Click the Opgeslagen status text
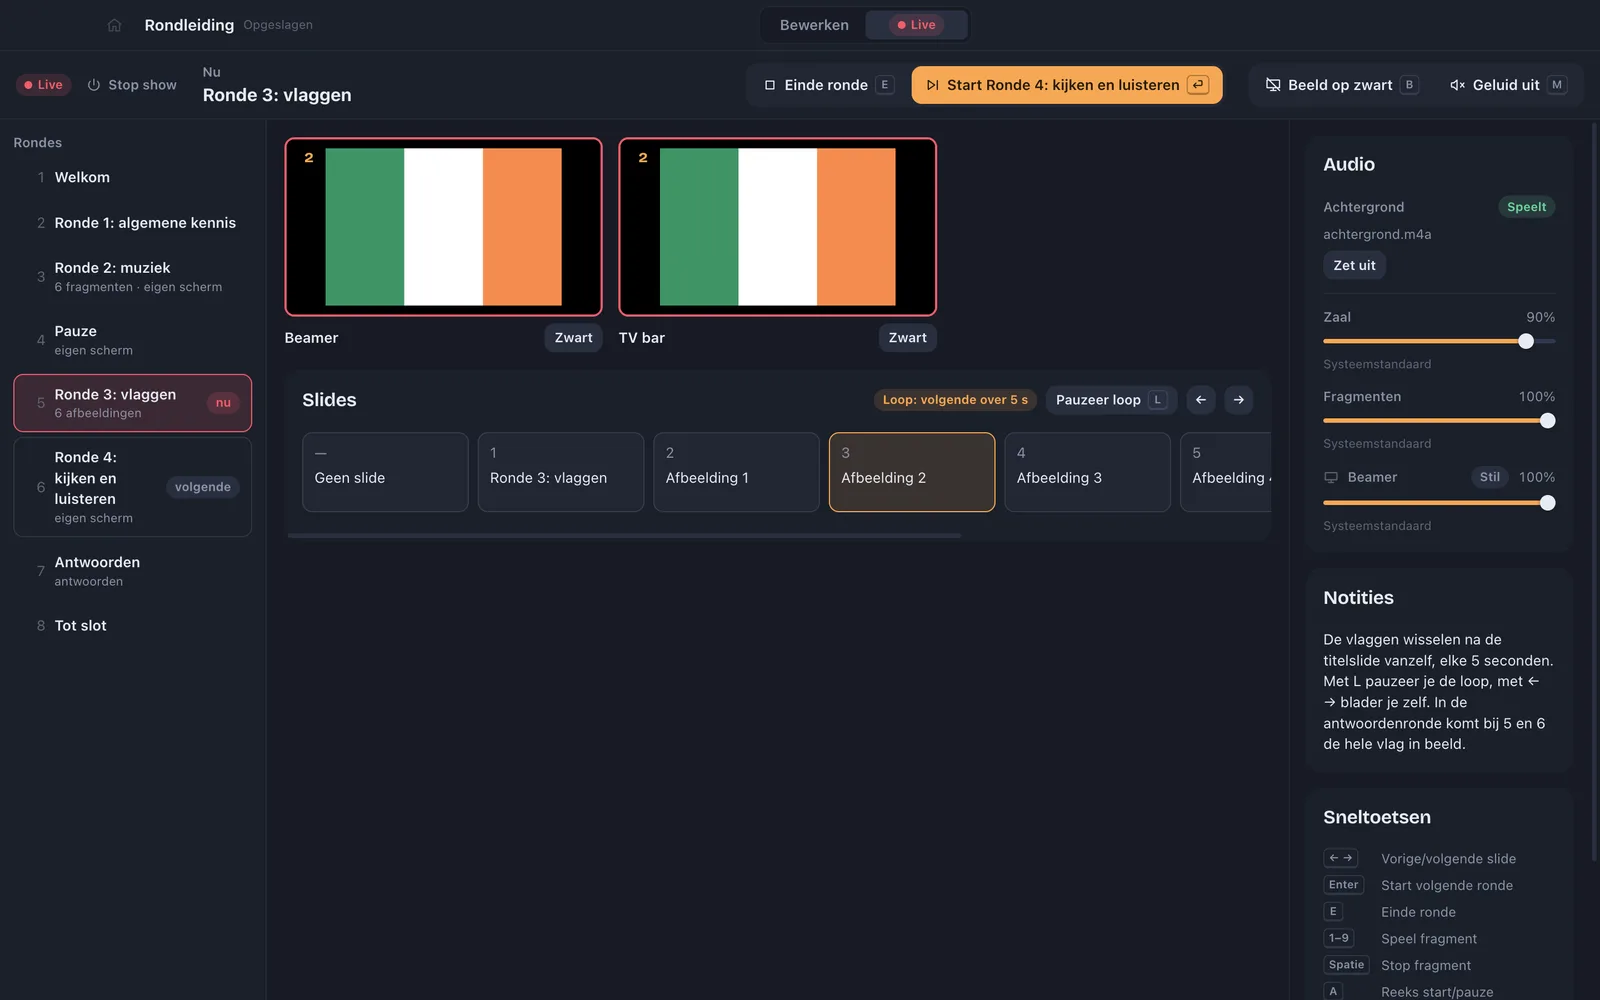1600x1000 pixels. 278,25
